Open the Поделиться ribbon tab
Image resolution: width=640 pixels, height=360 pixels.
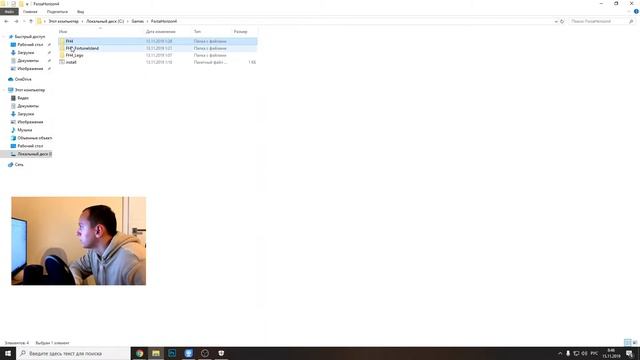coord(57,12)
